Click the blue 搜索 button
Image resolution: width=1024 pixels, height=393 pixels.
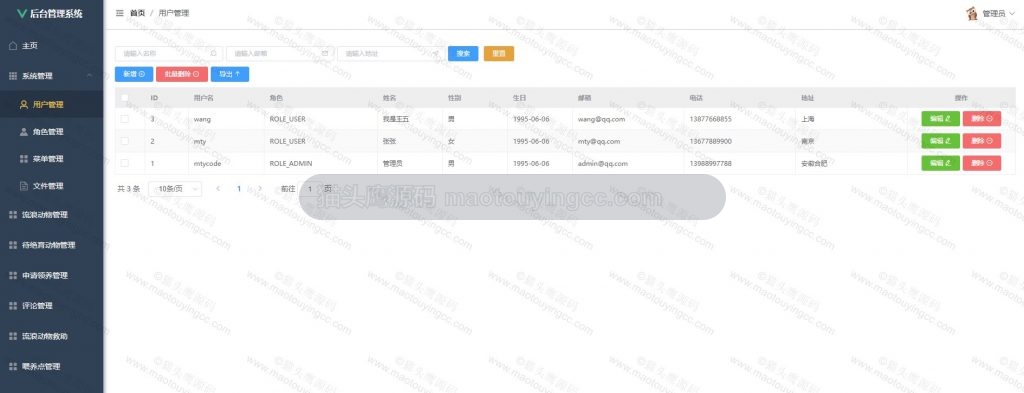click(x=464, y=54)
